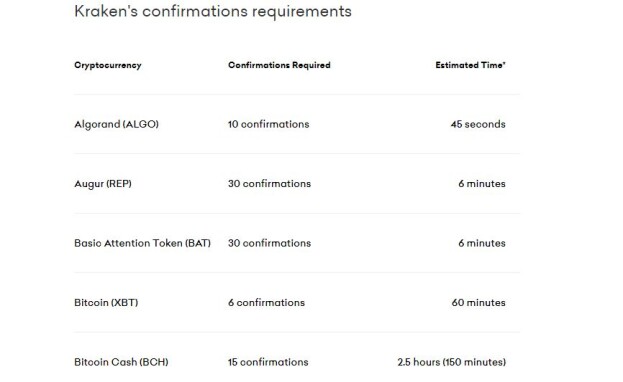Click the Kraken's confirmations requirements heading

tap(213, 12)
